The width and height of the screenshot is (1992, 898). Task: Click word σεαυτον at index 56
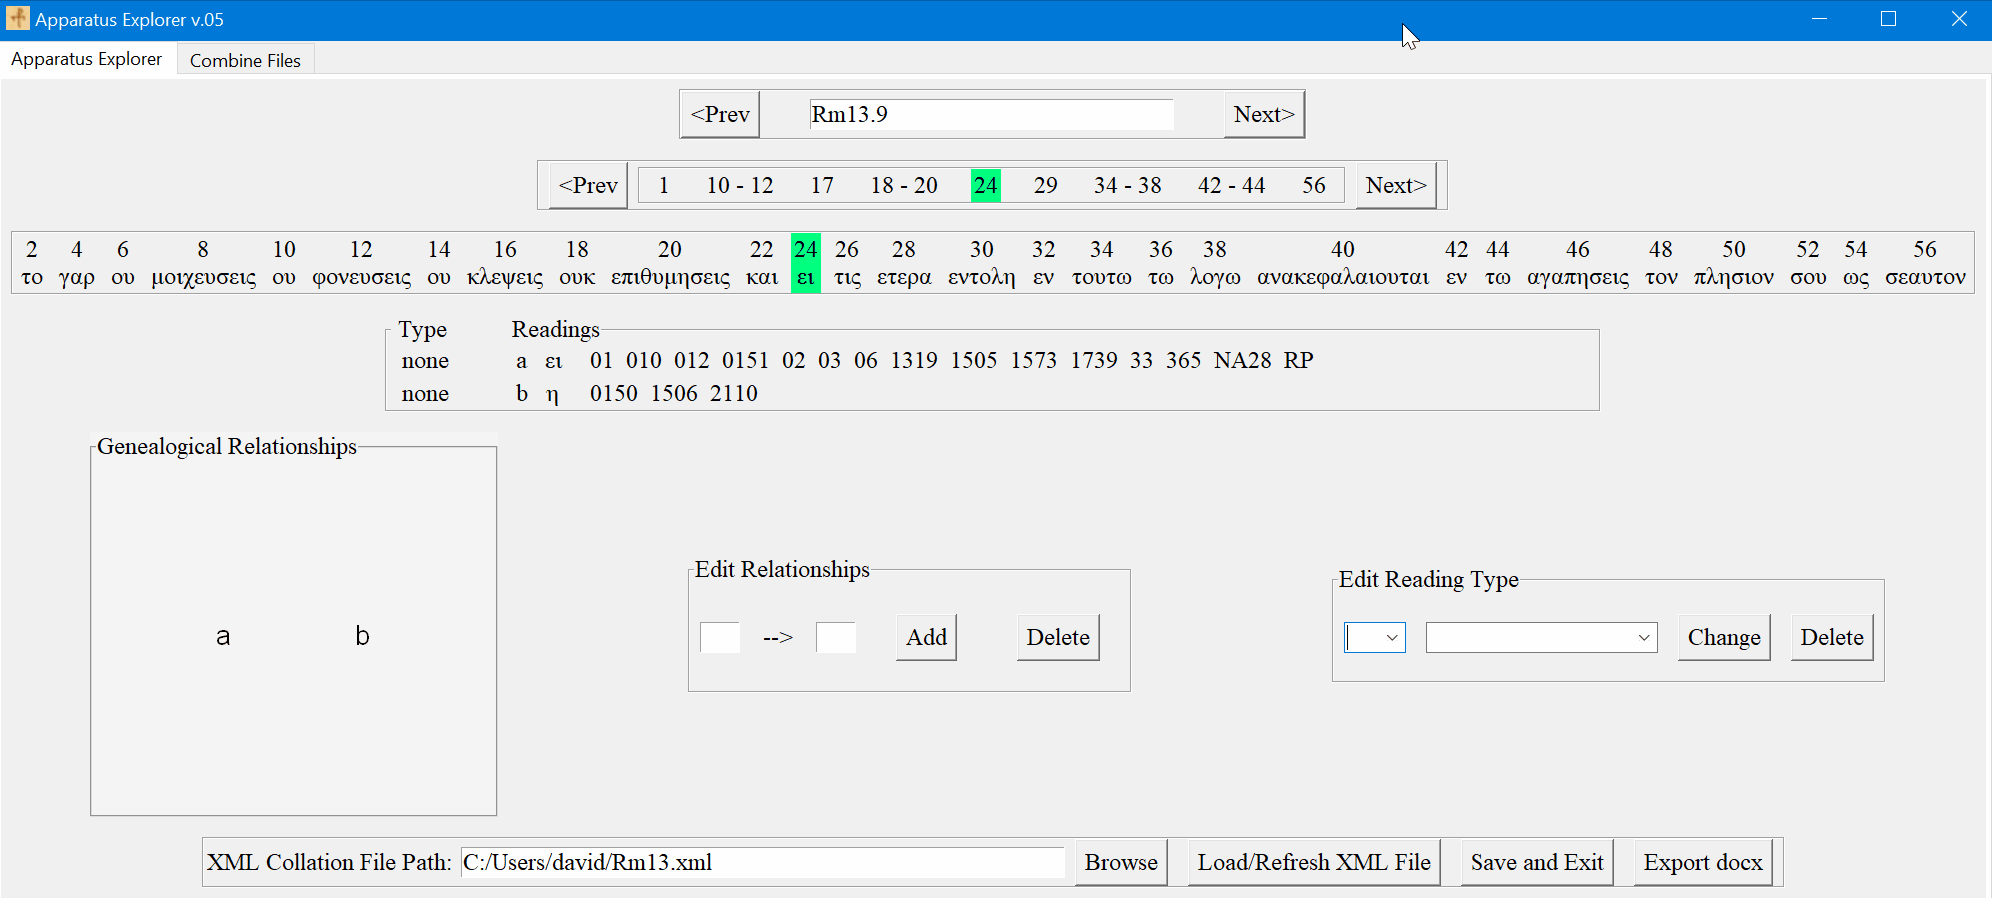[1925, 277]
